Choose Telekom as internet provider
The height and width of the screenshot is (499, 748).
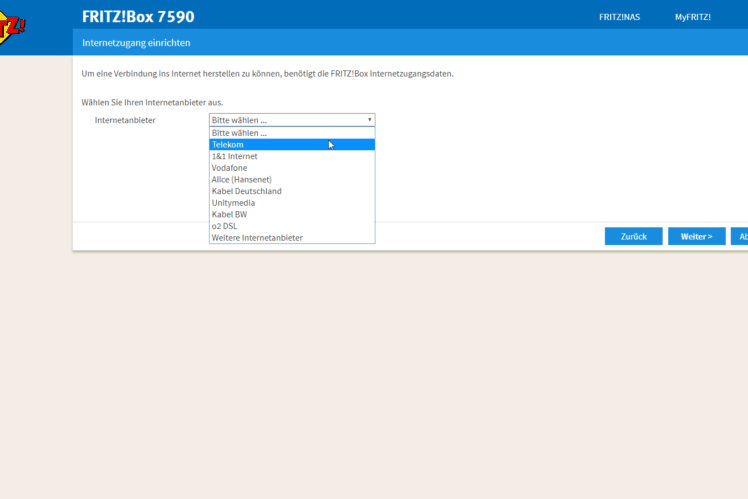point(292,145)
